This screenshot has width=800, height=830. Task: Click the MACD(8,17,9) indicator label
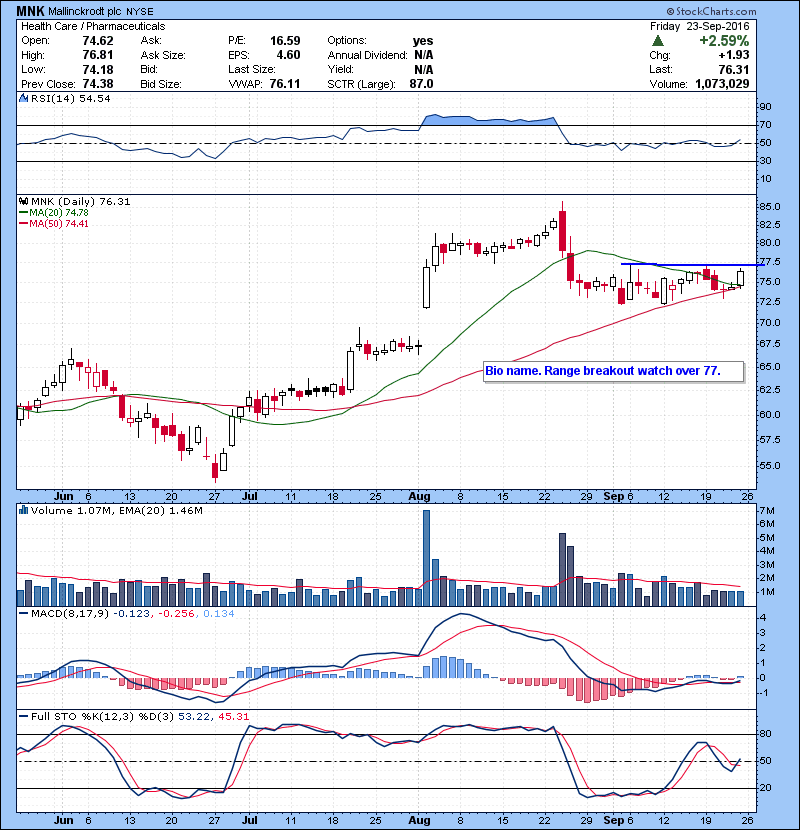click(x=70, y=614)
